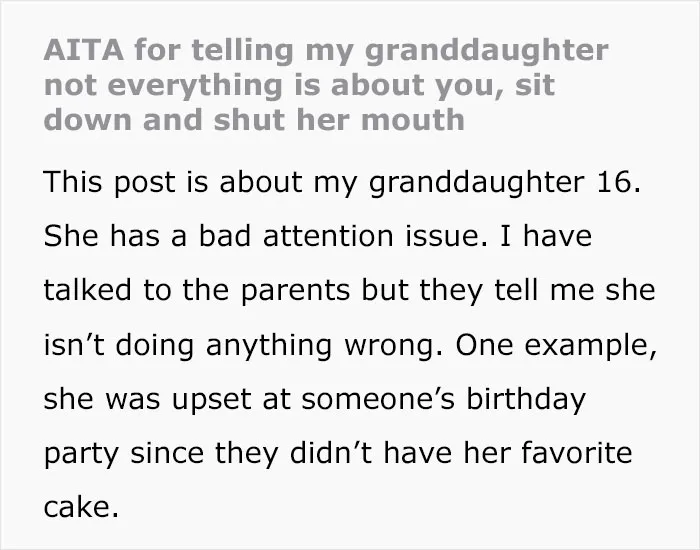Select the title line 'not everything is about you, sit'
Screen dimensions: 700x550
(x=300, y=86)
